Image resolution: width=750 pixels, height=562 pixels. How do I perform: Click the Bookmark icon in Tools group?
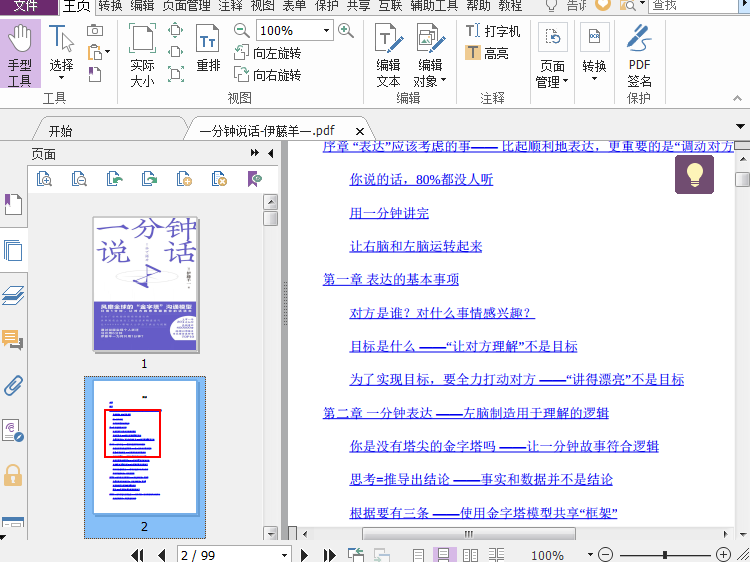click(95, 74)
